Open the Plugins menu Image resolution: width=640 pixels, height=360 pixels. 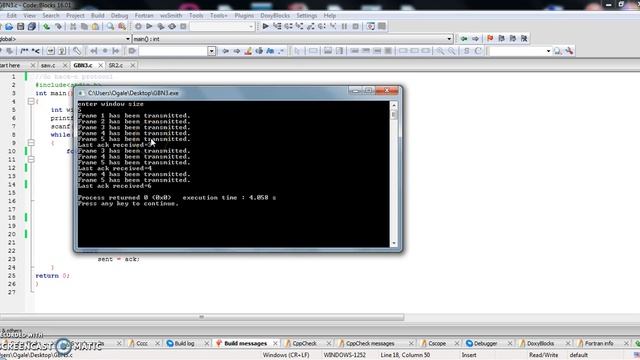tap(244, 16)
